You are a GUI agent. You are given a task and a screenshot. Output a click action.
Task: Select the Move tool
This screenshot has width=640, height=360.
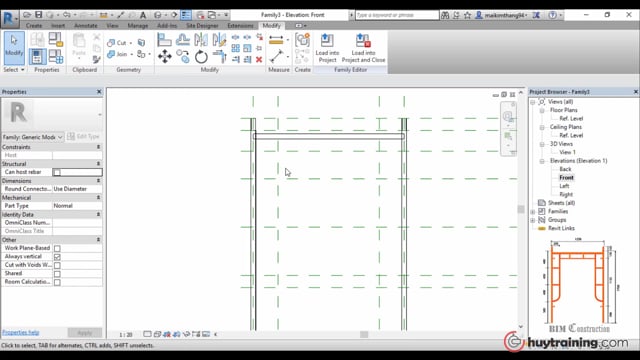[x=164, y=56]
